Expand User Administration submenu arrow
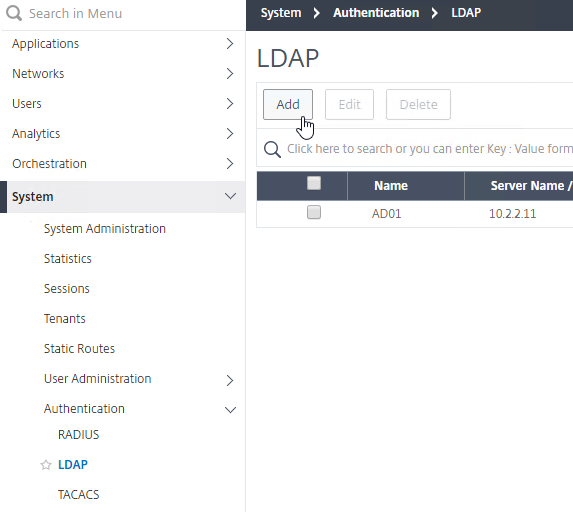Image resolution: width=573 pixels, height=512 pixels. [x=229, y=380]
